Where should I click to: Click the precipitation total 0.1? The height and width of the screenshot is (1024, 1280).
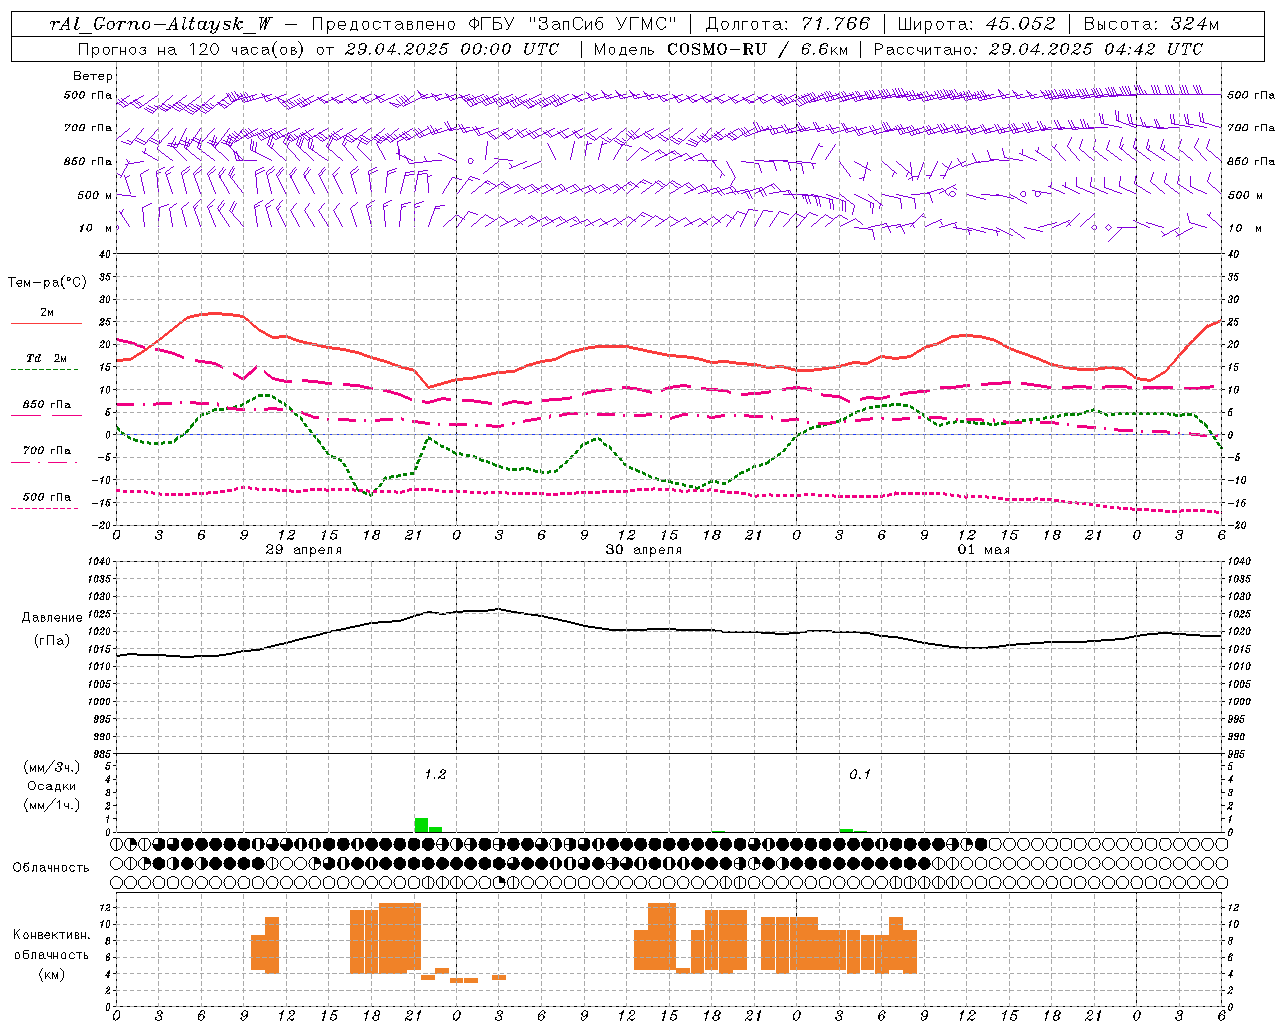pyautogui.click(x=860, y=775)
